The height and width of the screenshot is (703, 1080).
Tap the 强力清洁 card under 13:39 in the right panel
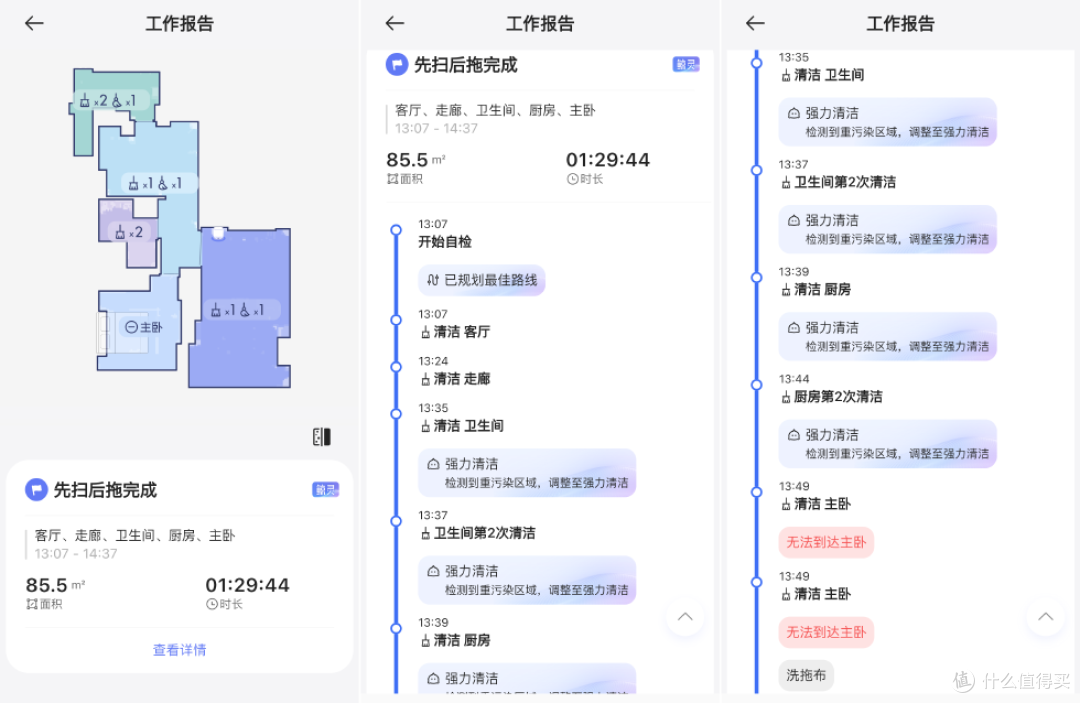coord(888,337)
